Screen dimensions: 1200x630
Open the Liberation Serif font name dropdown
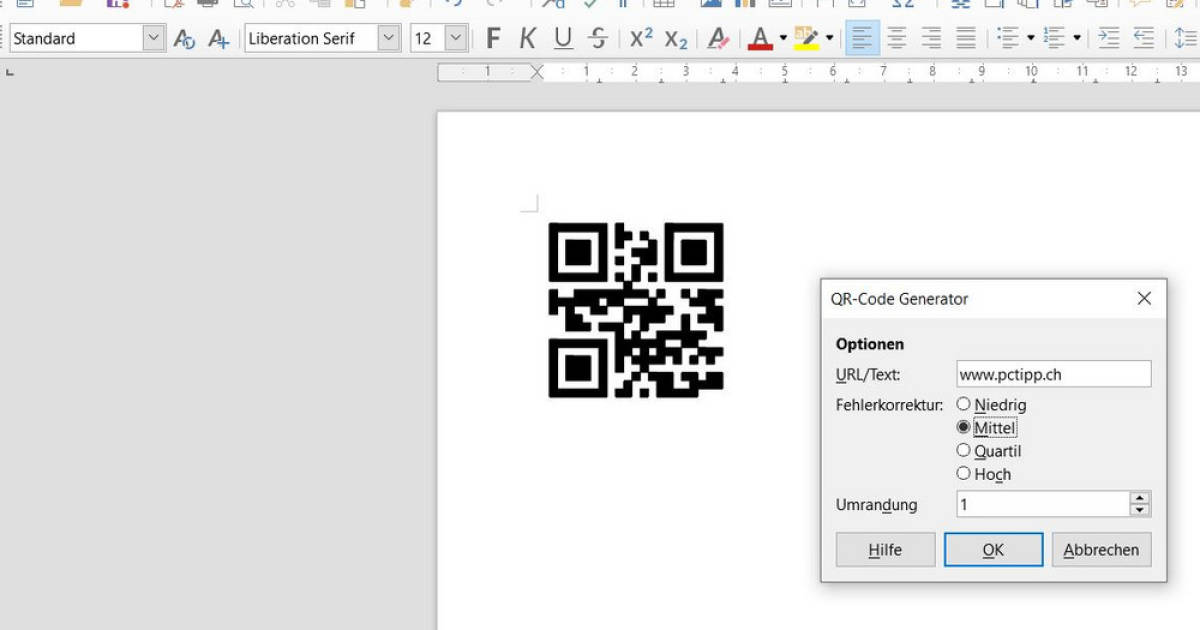coord(388,38)
